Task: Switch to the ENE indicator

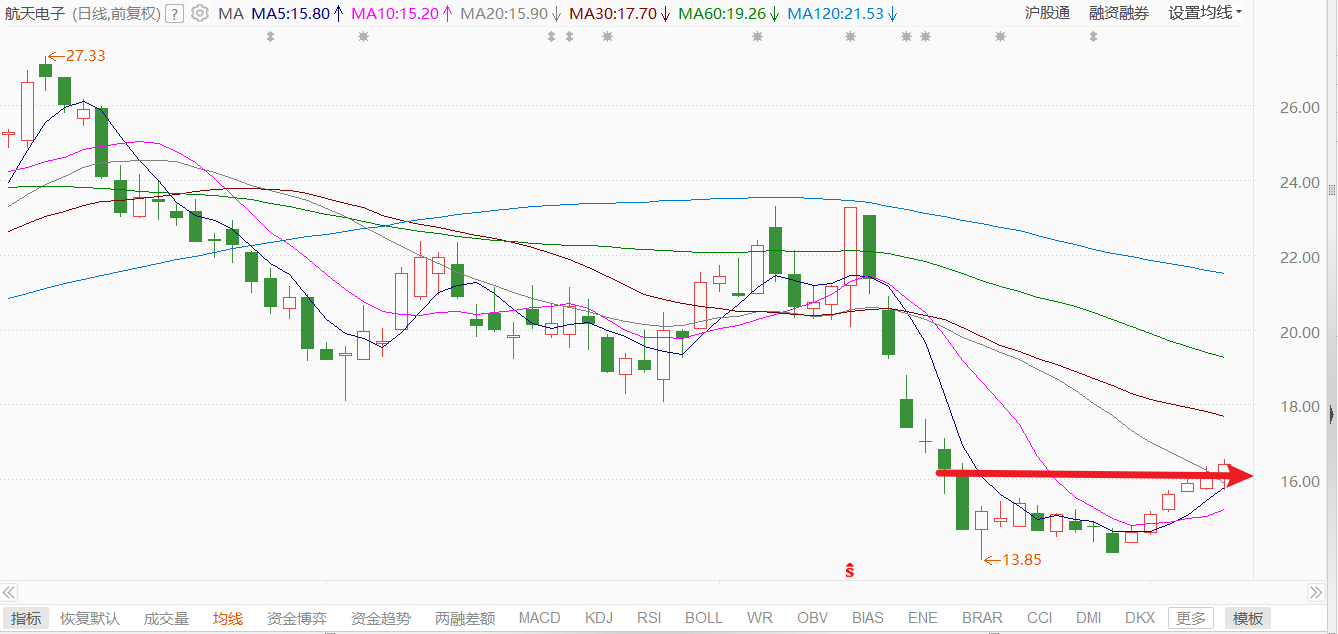Action: pyautogui.click(x=922, y=618)
